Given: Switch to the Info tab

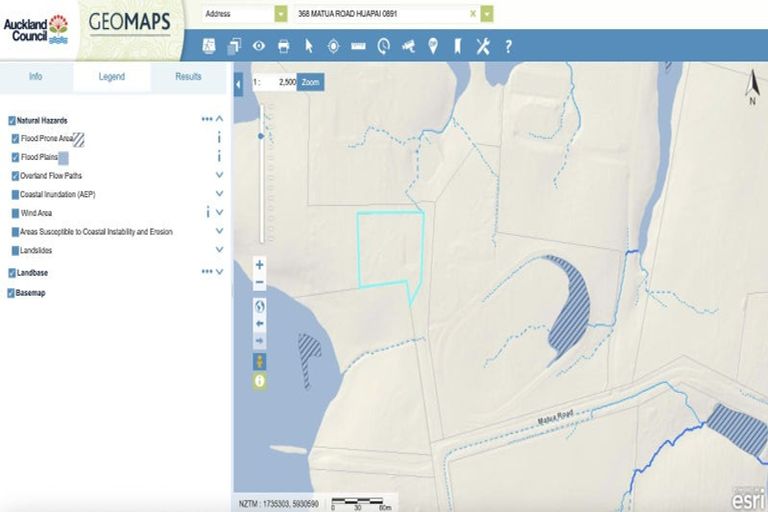Looking at the screenshot, I should [36, 77].
